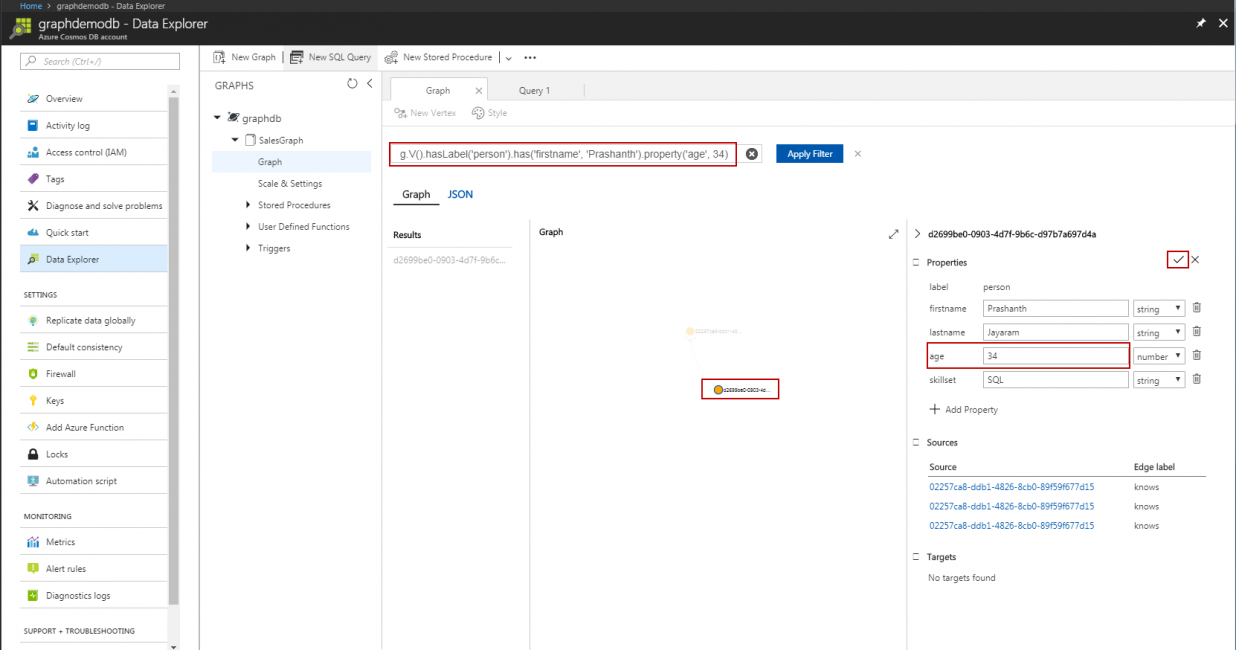Click the Apply Filter button
Image resolution: width=1236 pixels, height=650 pixels.
810,154
